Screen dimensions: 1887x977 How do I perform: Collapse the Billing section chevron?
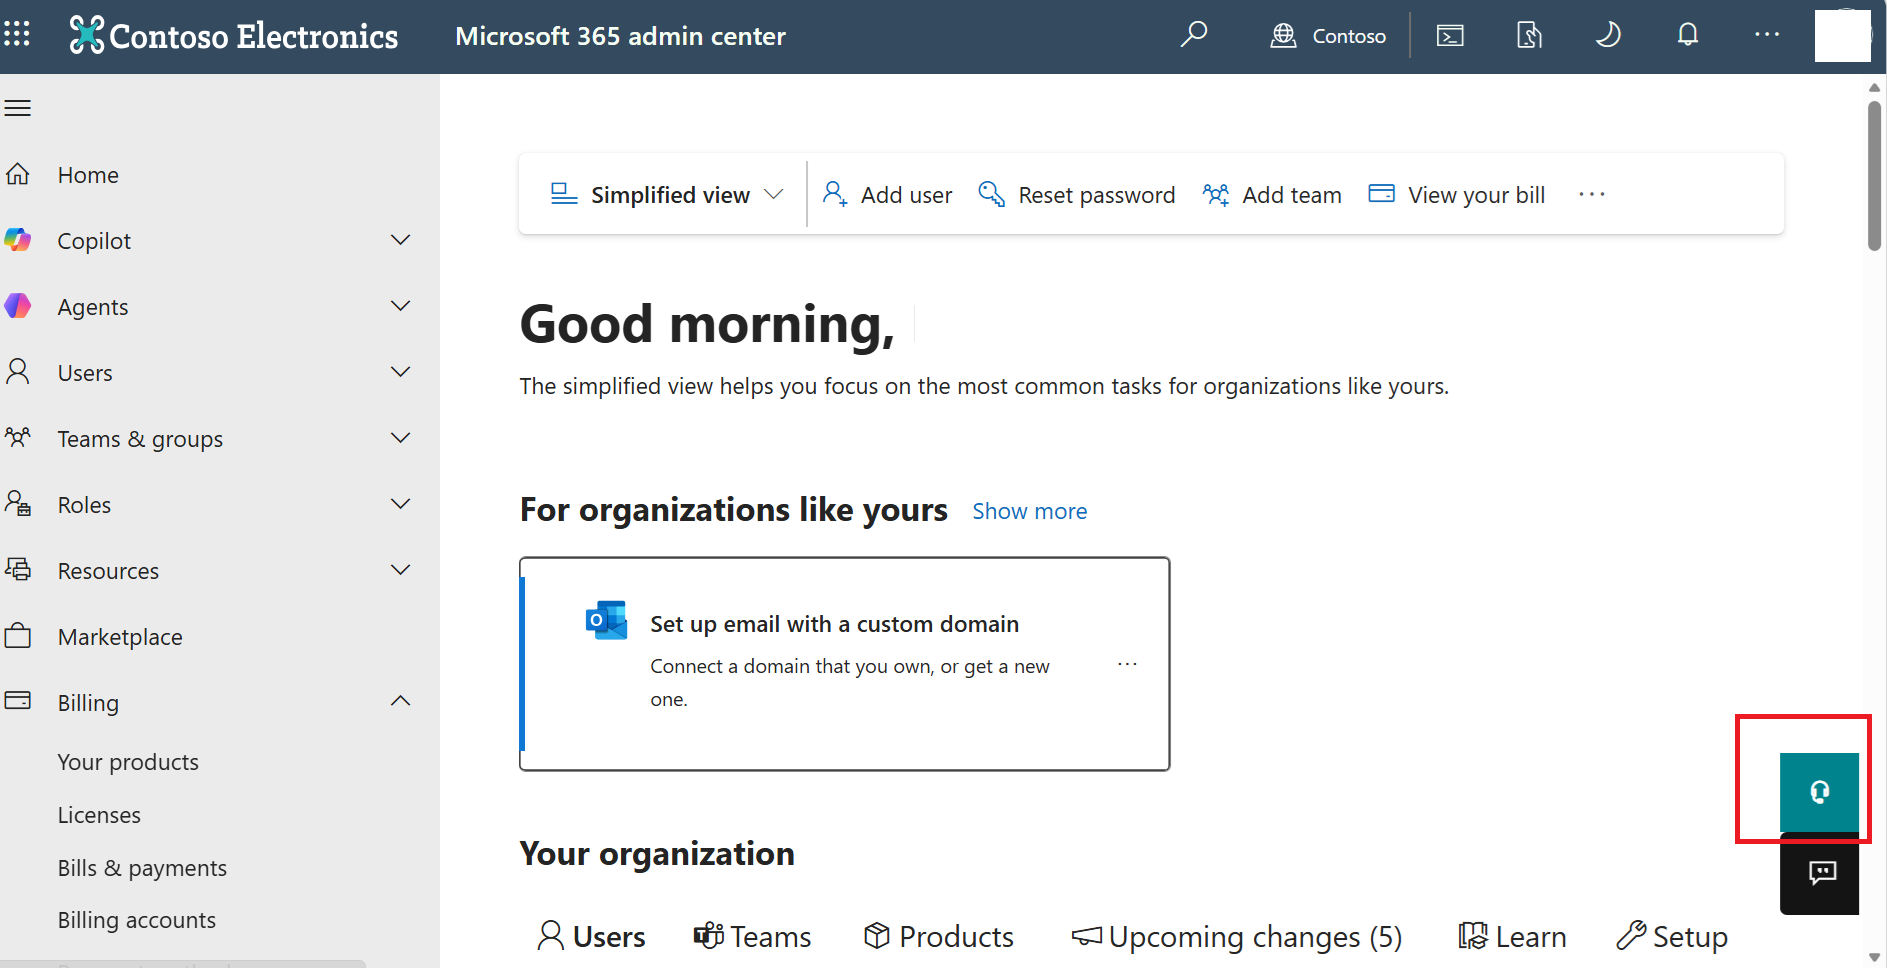401,701
